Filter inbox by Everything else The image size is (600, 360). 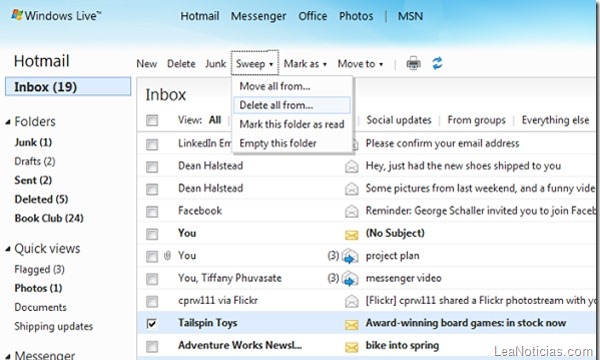[555, 120]
